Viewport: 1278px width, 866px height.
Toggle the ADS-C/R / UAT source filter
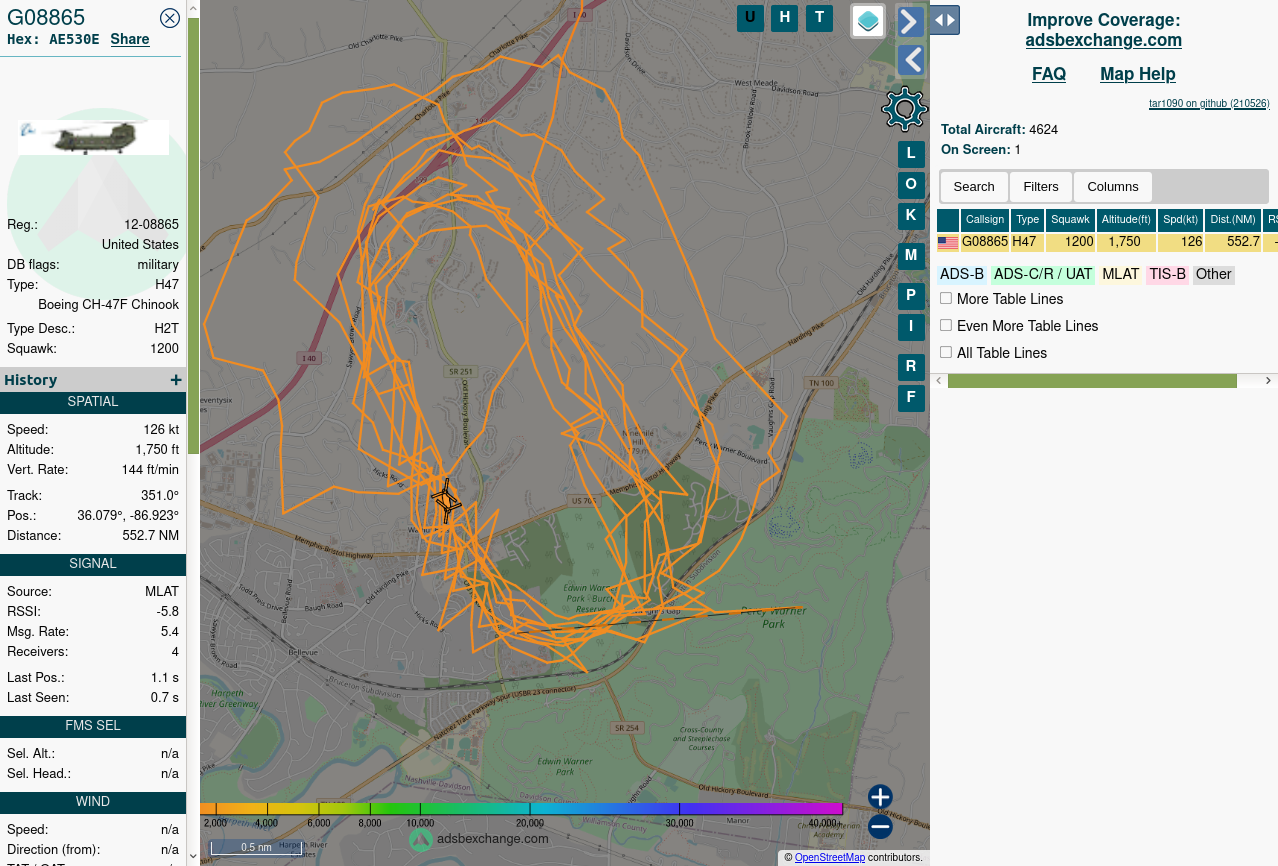pyautogui.click(x=1043, y=274)
